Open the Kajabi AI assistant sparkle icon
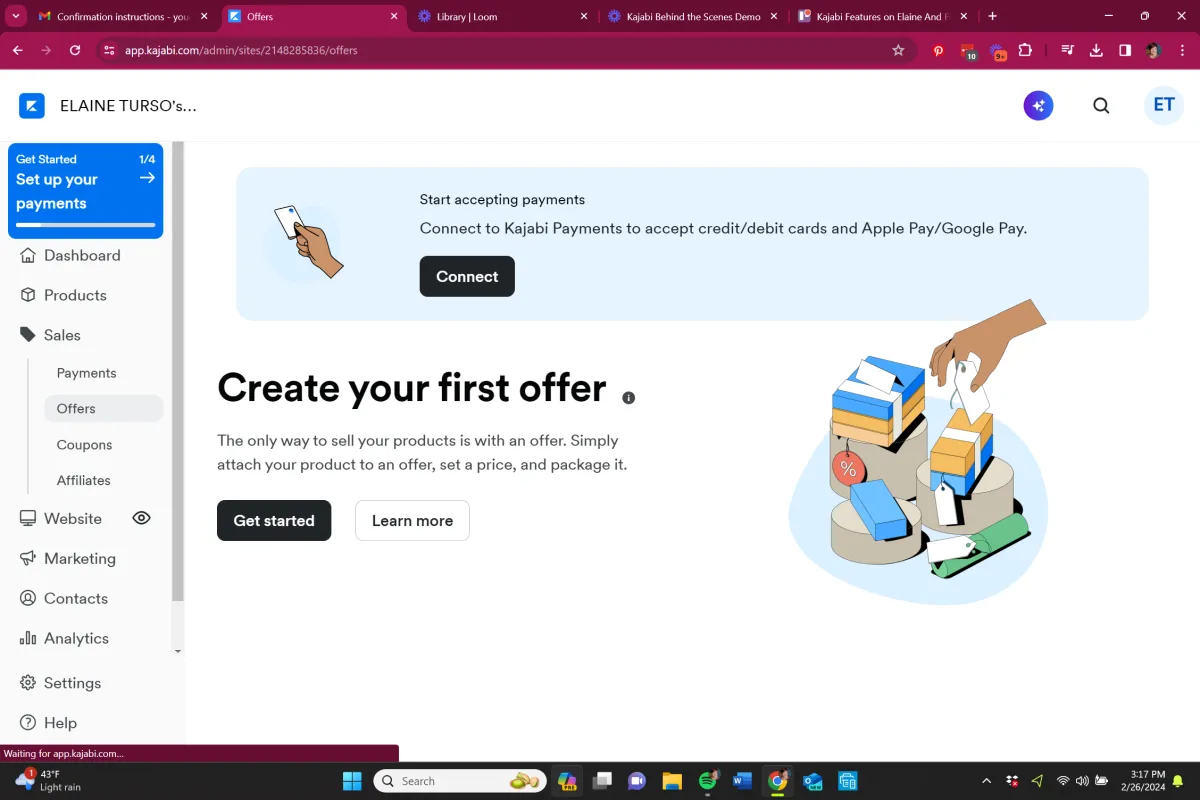 pyautogui.click(x=1038, y=105)
